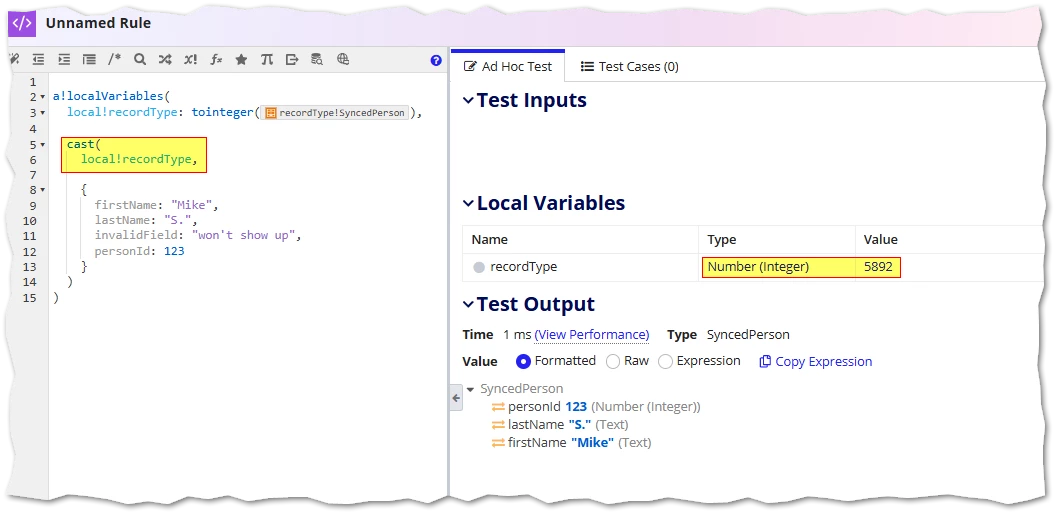Click the Value column header
1057x514 pixels.
tap(880, 239)
